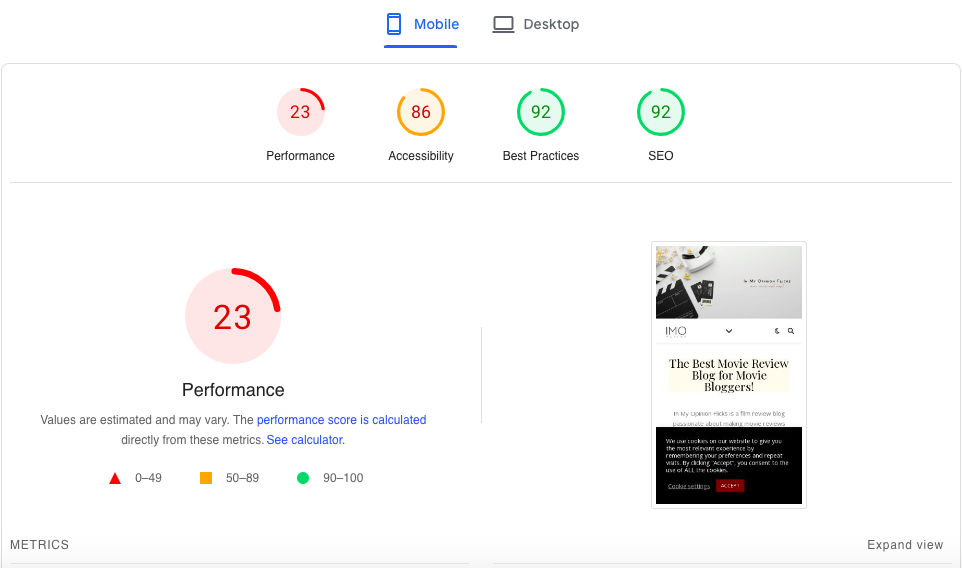Switch to the Mobile tab
Image resolution: width=962 pixels, height=568 pixels.
click(421, 25)
